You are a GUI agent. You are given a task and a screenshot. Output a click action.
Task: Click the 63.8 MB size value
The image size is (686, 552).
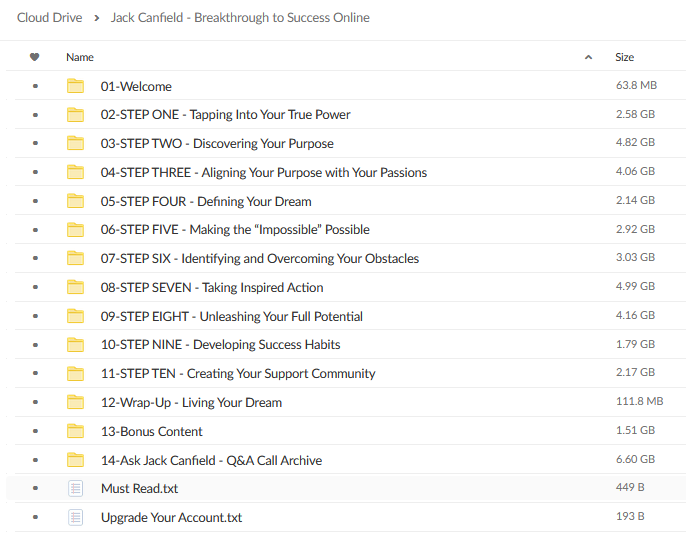tap(636, 85)
